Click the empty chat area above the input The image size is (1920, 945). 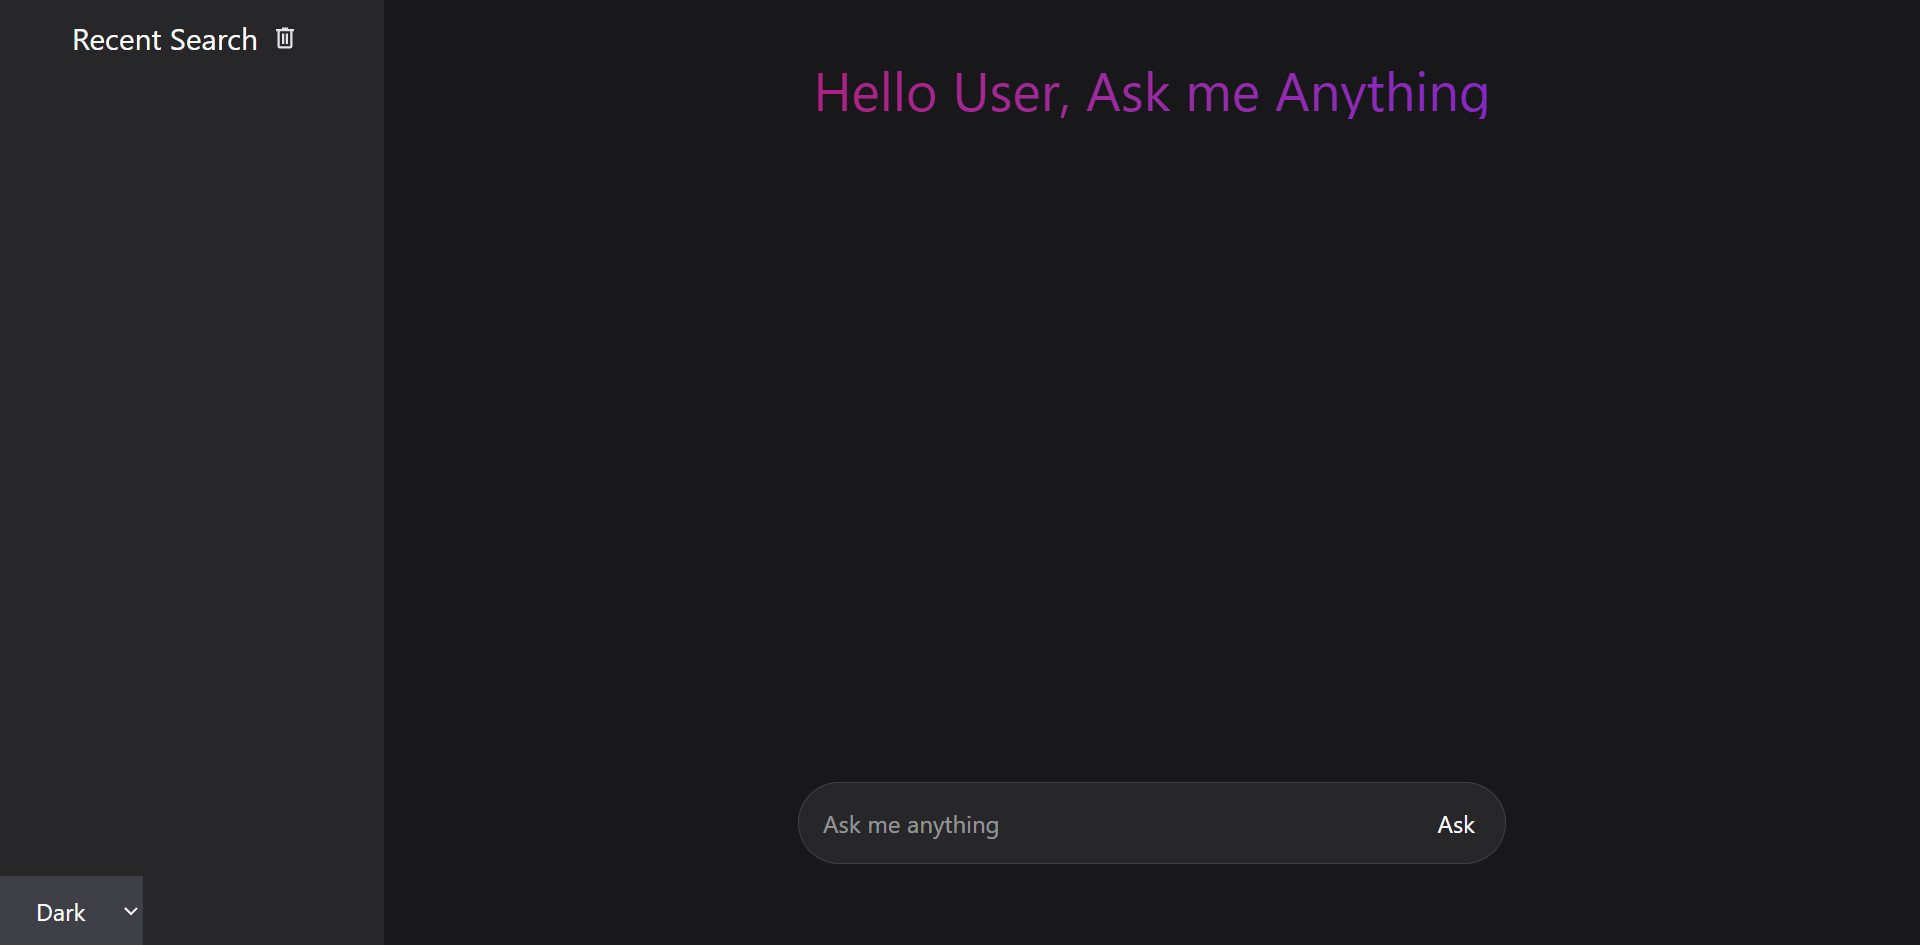point(1150,450)
